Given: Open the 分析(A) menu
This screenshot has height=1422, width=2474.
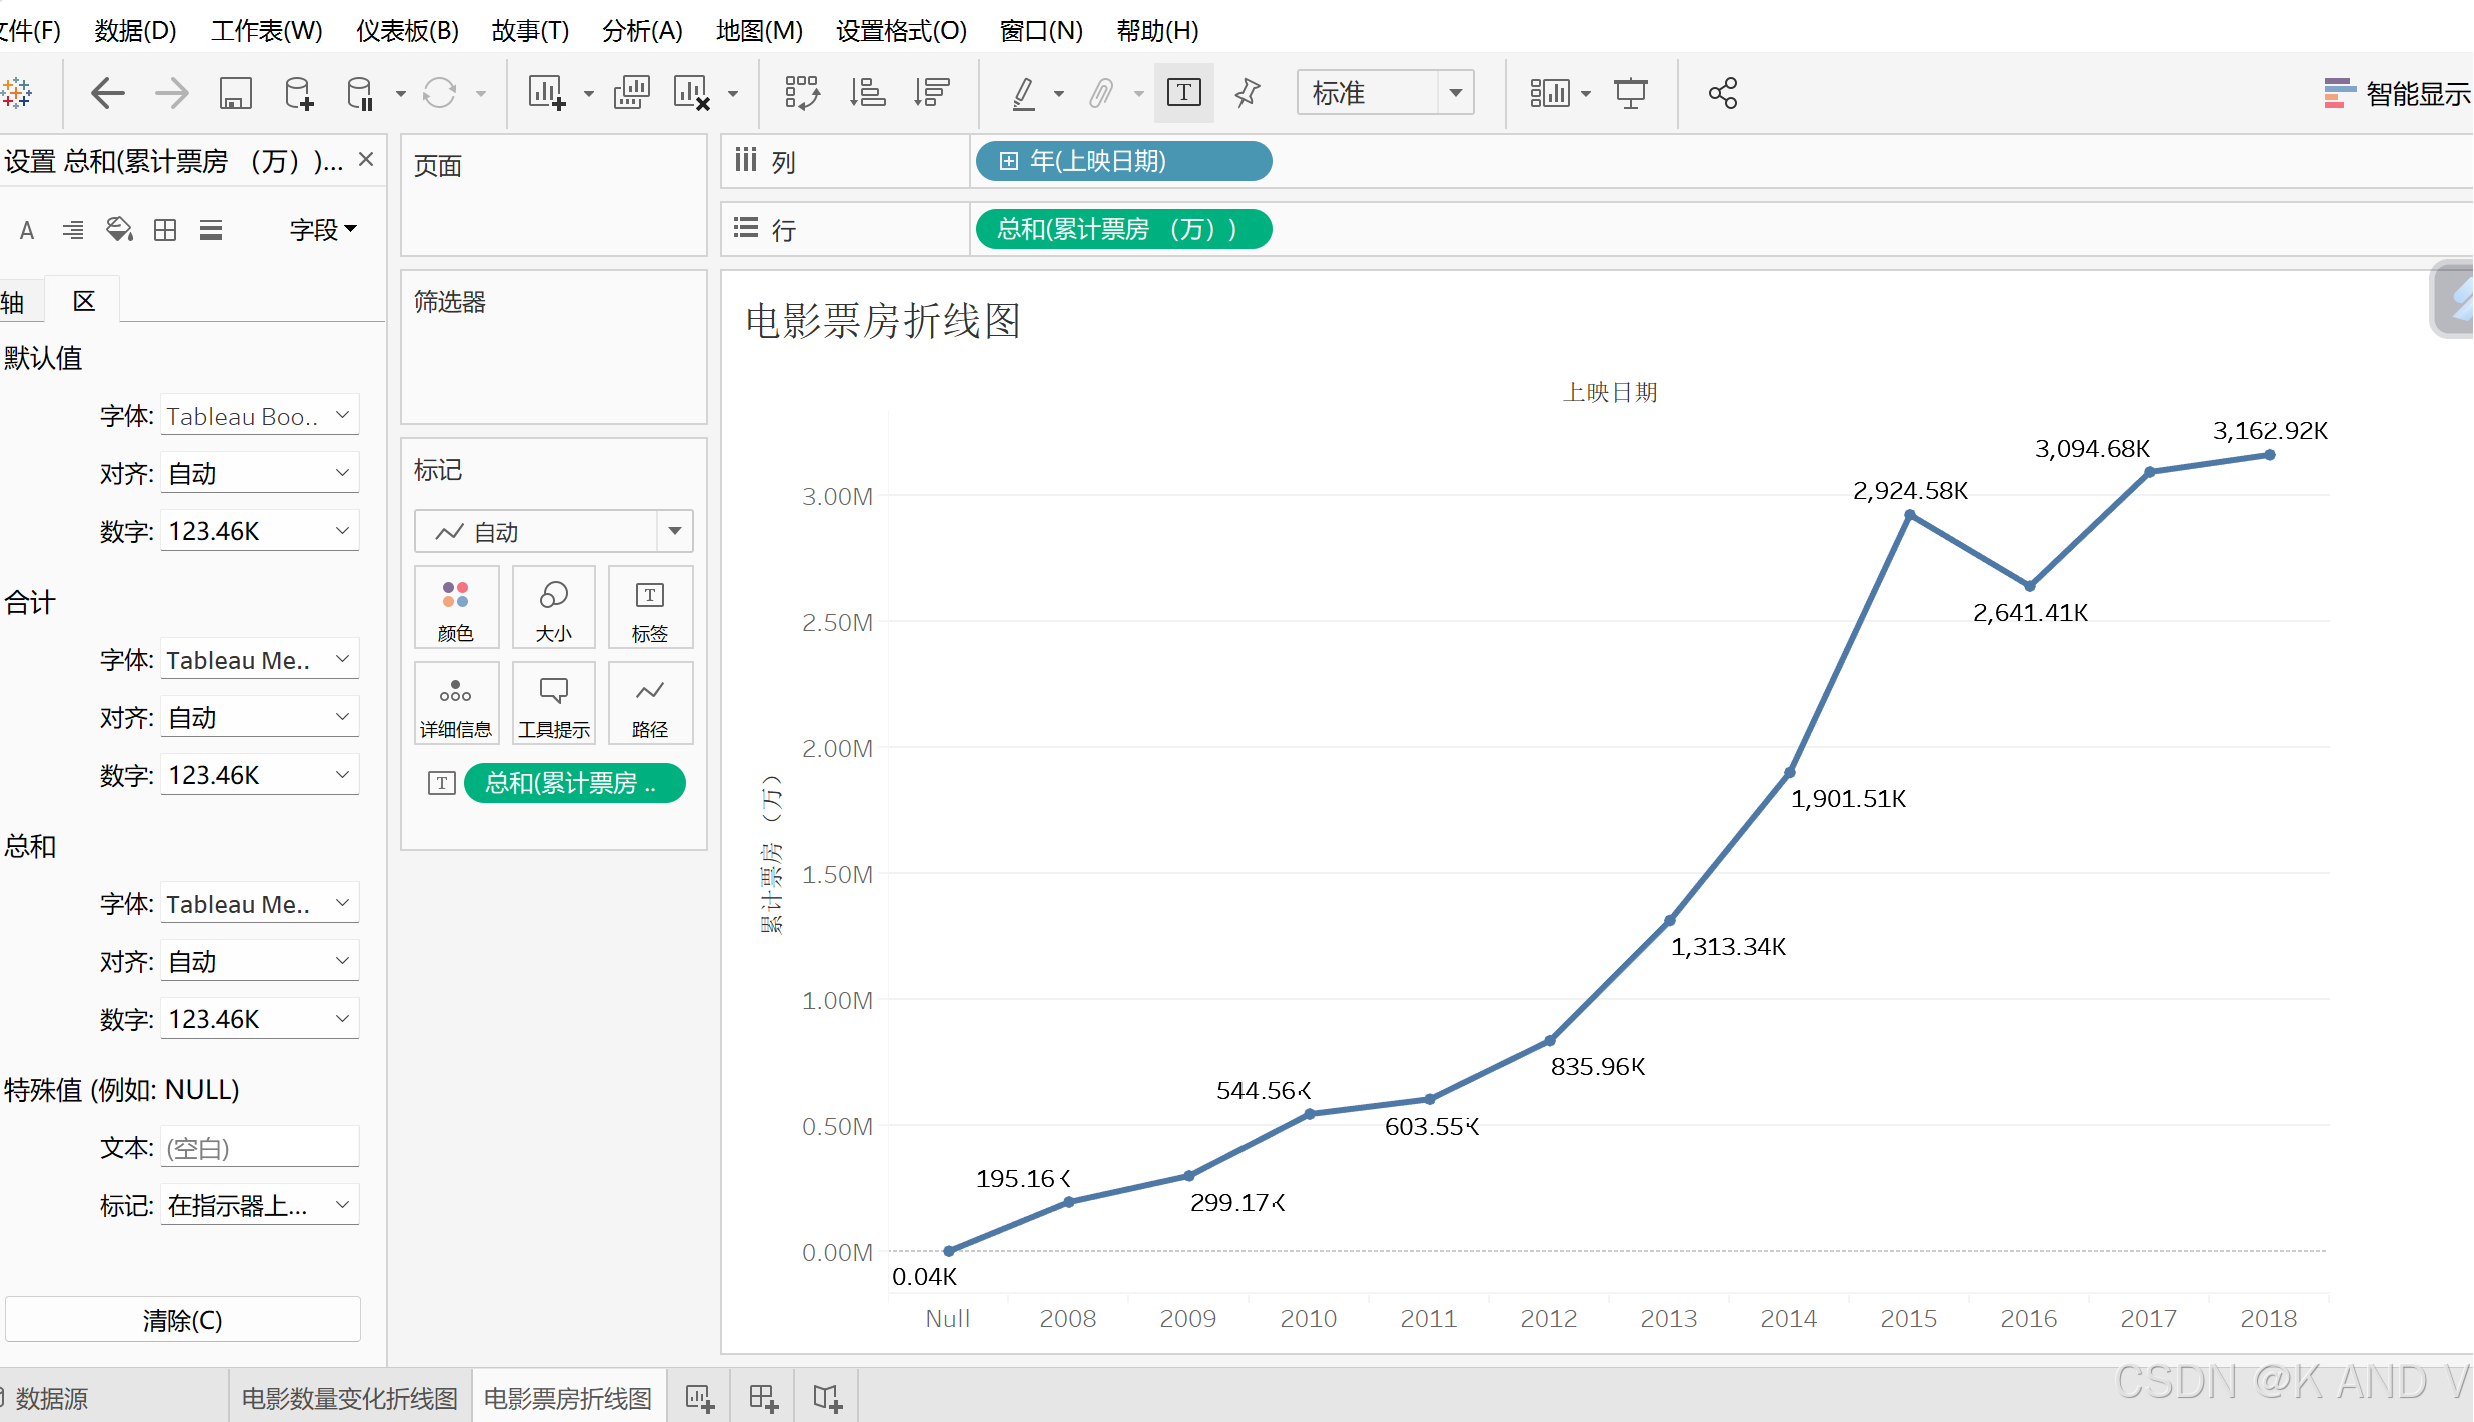Looking at the screenshot, I should [641, 30].
